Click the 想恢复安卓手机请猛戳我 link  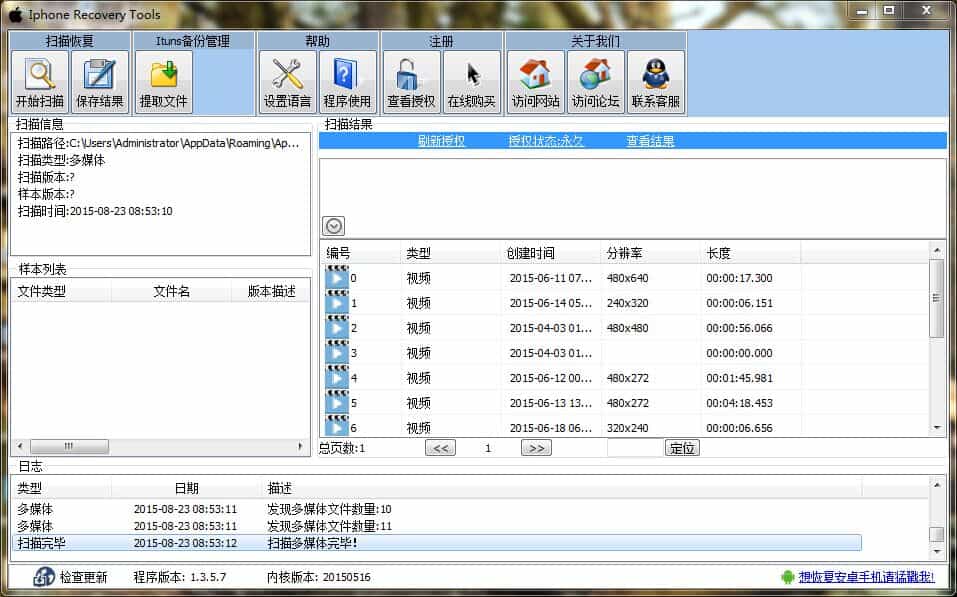click(x=867, y=577)
